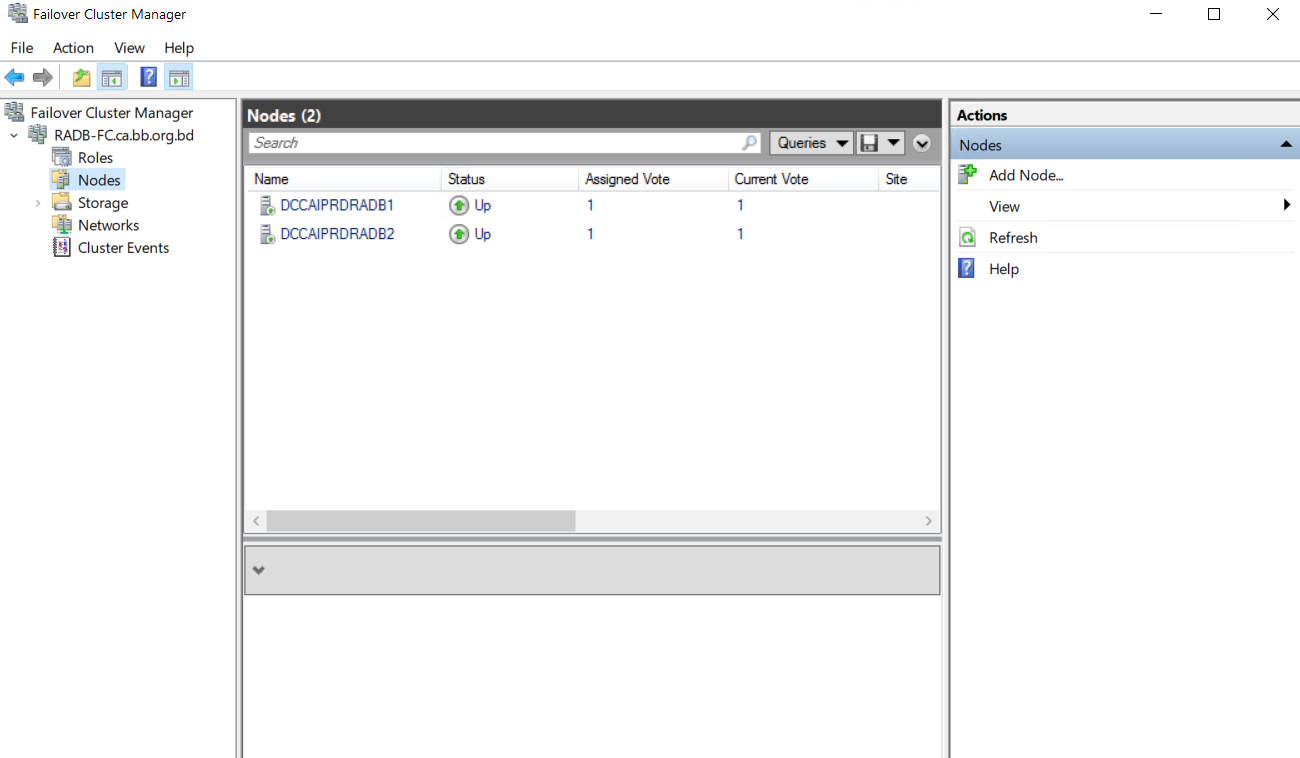1300x758 pixels.
Task: Click the scrollbar right arrow in nodes list
Action: coord(928,521)
